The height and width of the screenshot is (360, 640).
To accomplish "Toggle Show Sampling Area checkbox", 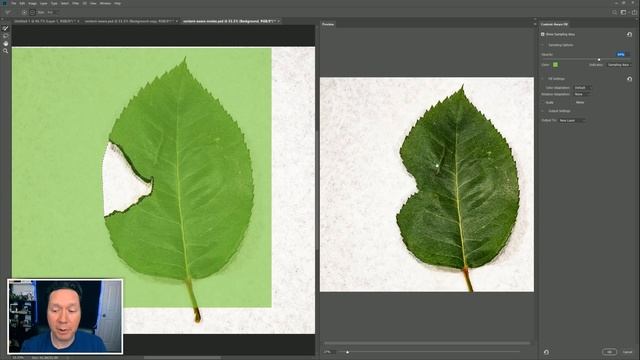I will coord(543,34).
